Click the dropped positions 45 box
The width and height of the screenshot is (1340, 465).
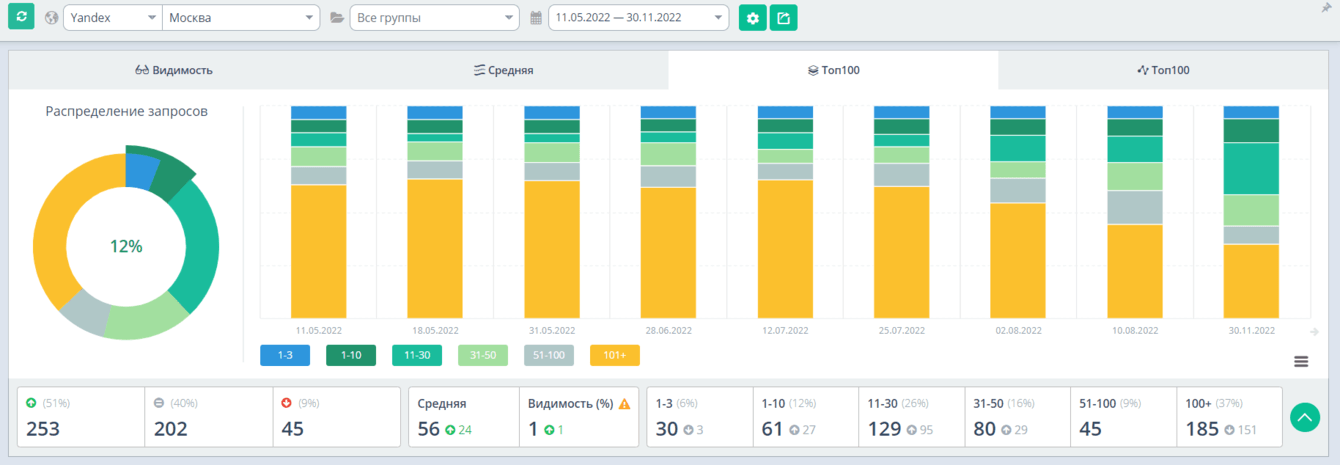pos(337,417)
